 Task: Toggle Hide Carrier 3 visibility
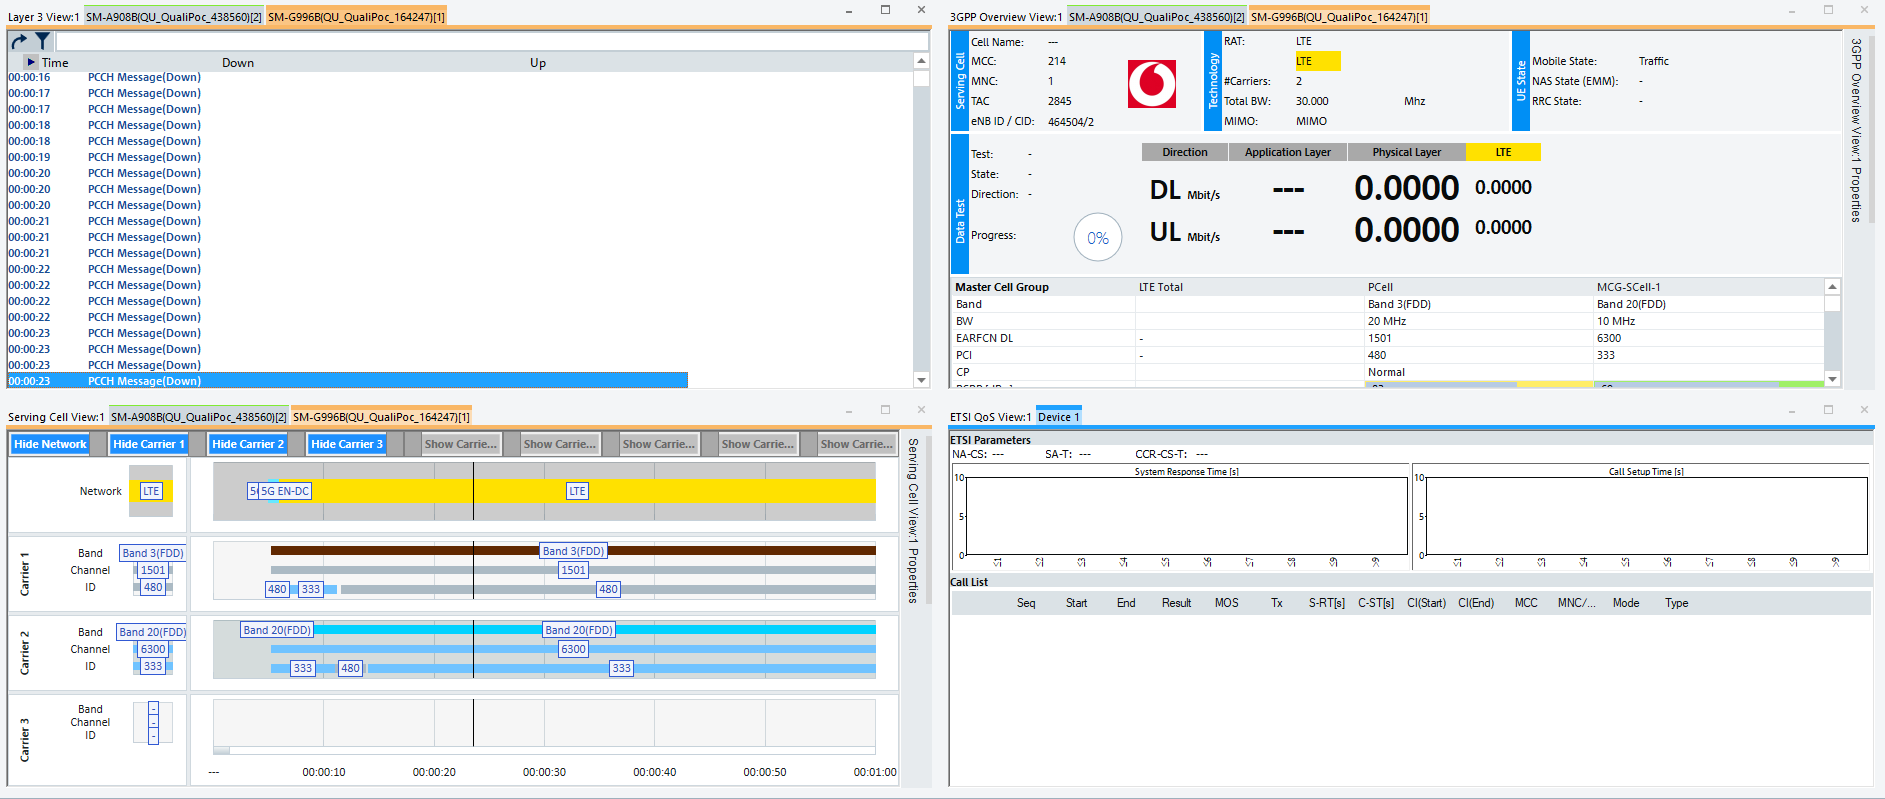tap(347, 444)
